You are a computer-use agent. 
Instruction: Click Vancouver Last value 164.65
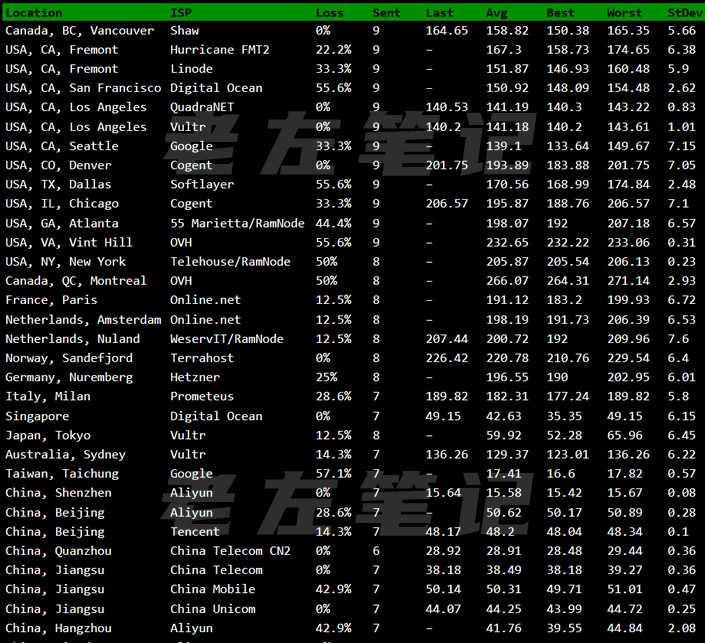point(447,31)
